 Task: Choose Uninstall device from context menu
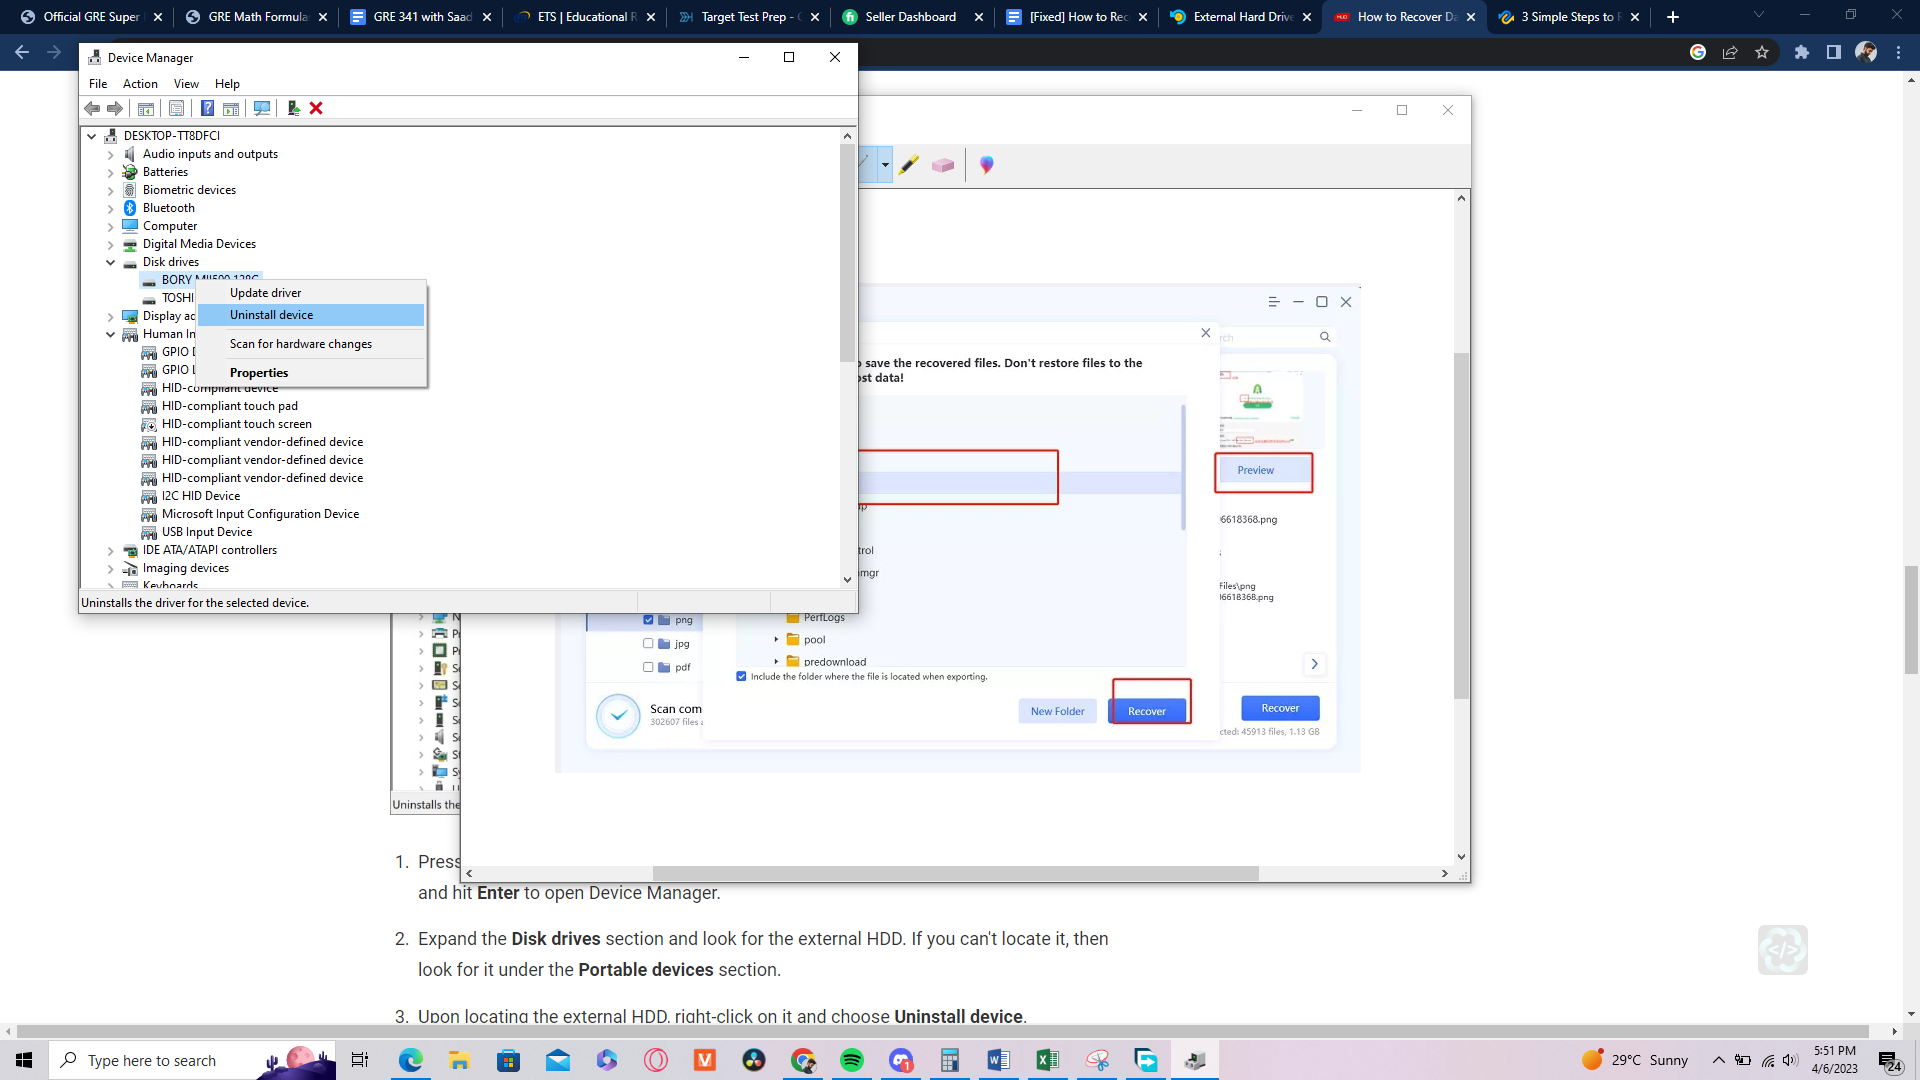(271, 315)
